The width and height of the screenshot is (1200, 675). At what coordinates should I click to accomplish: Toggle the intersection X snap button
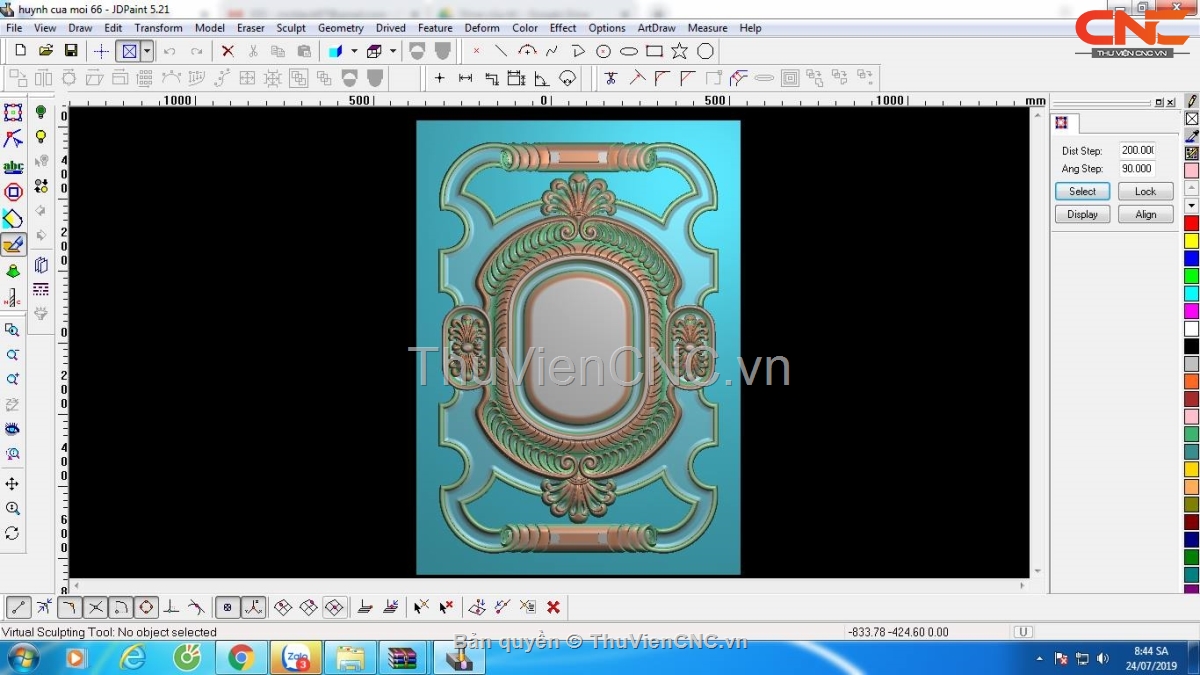95,607
